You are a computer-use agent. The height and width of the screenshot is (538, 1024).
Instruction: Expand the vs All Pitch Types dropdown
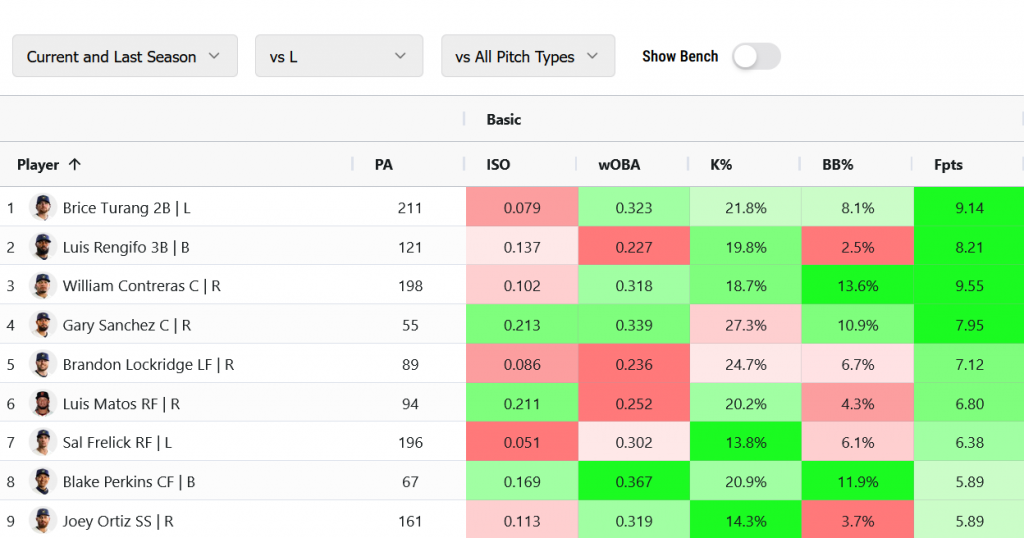tap(527, 57)
